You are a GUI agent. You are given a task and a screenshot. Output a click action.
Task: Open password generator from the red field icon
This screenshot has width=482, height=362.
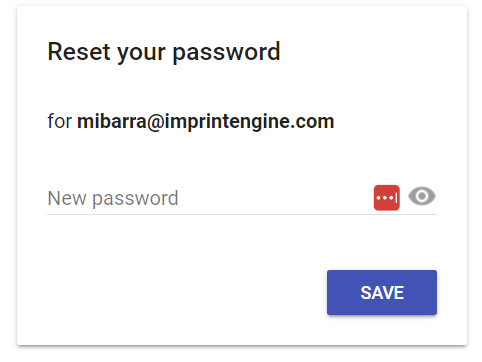click(386, 198)
